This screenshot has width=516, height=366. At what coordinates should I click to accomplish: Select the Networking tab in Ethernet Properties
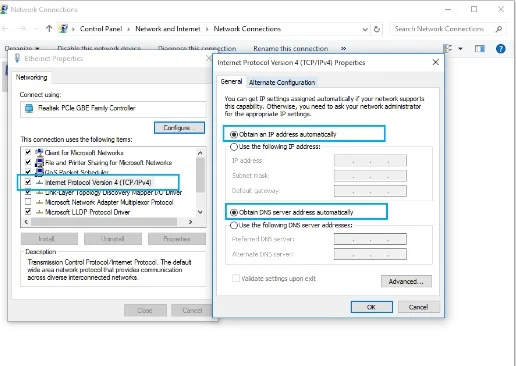31,77
